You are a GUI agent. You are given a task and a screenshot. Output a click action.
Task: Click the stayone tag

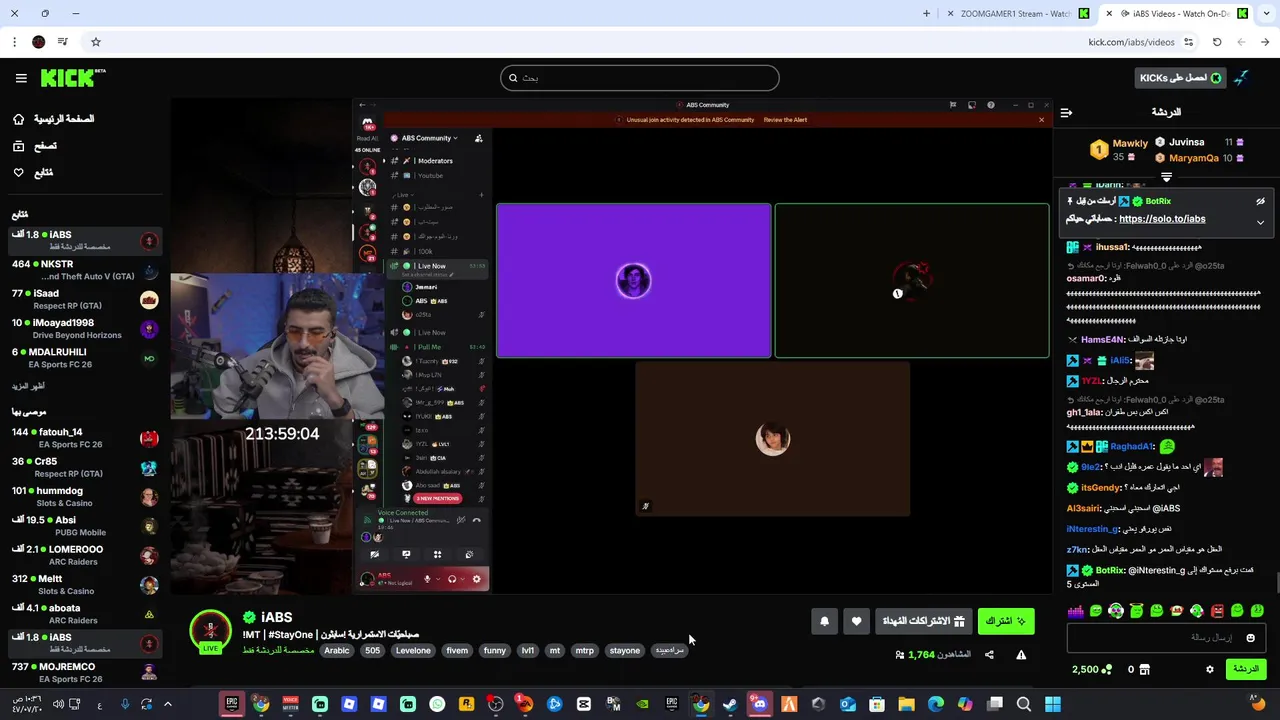tap(625, 651)
